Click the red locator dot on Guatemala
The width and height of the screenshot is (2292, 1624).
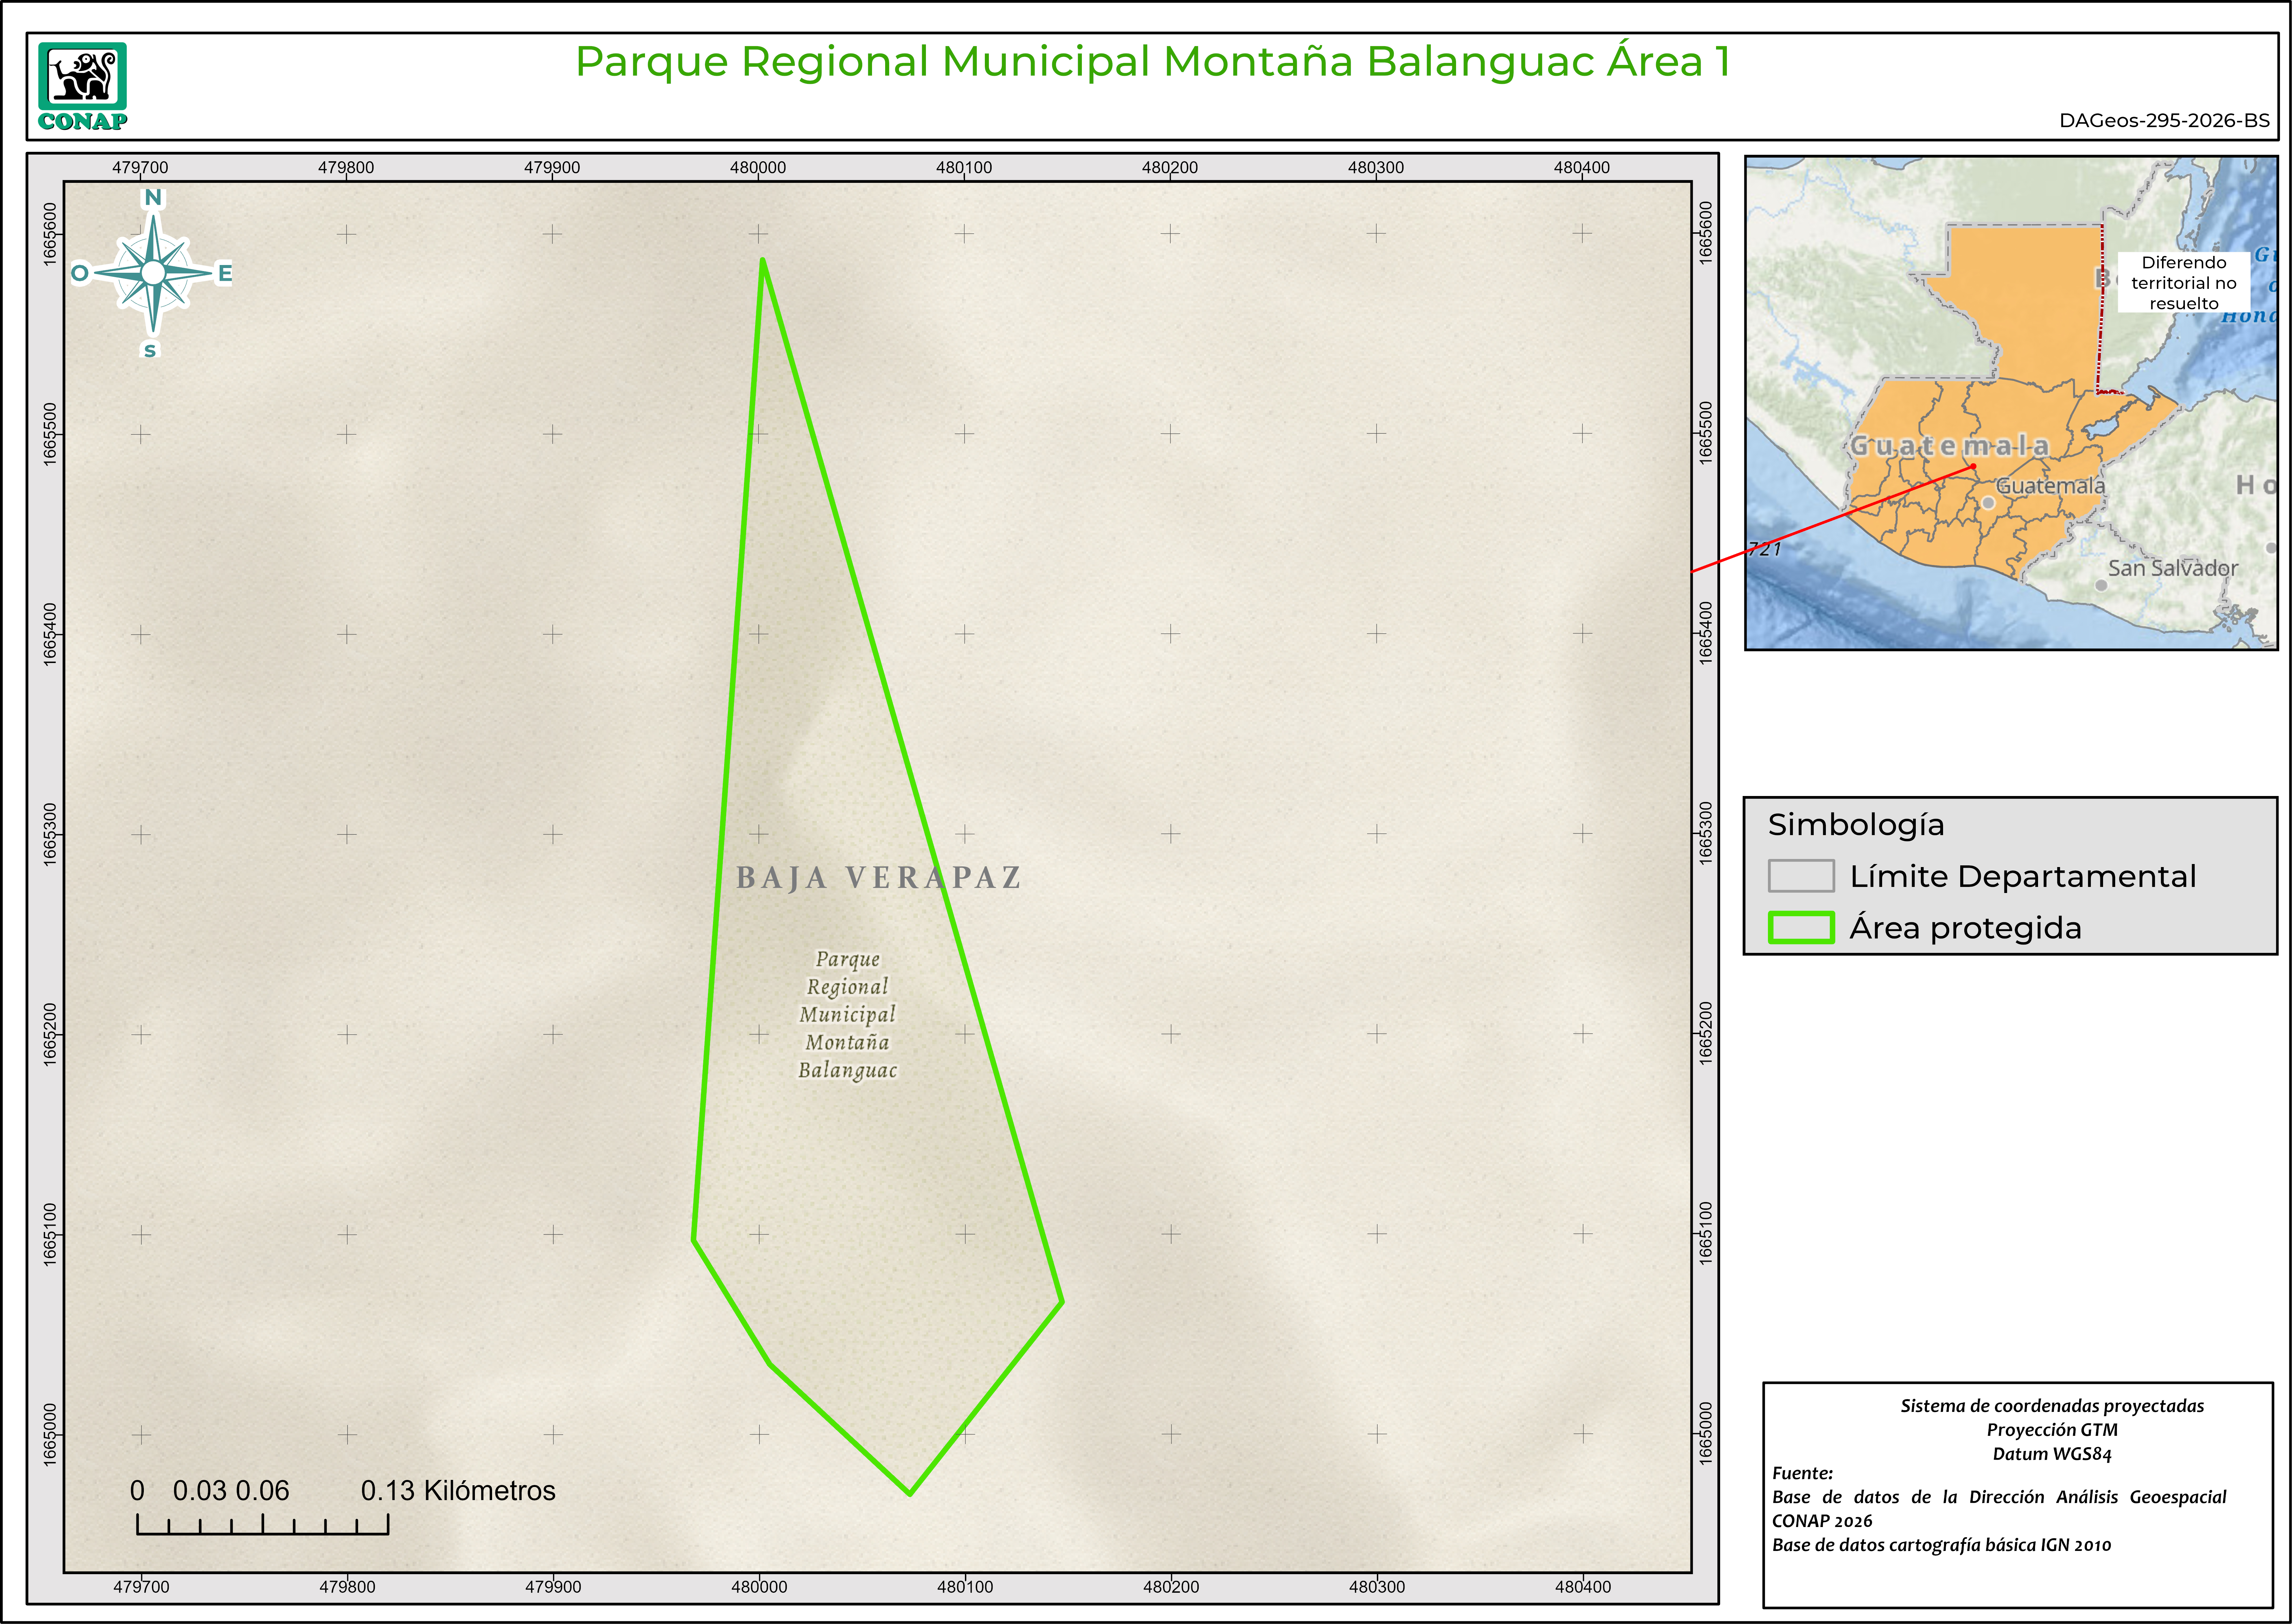(1973, 466)
